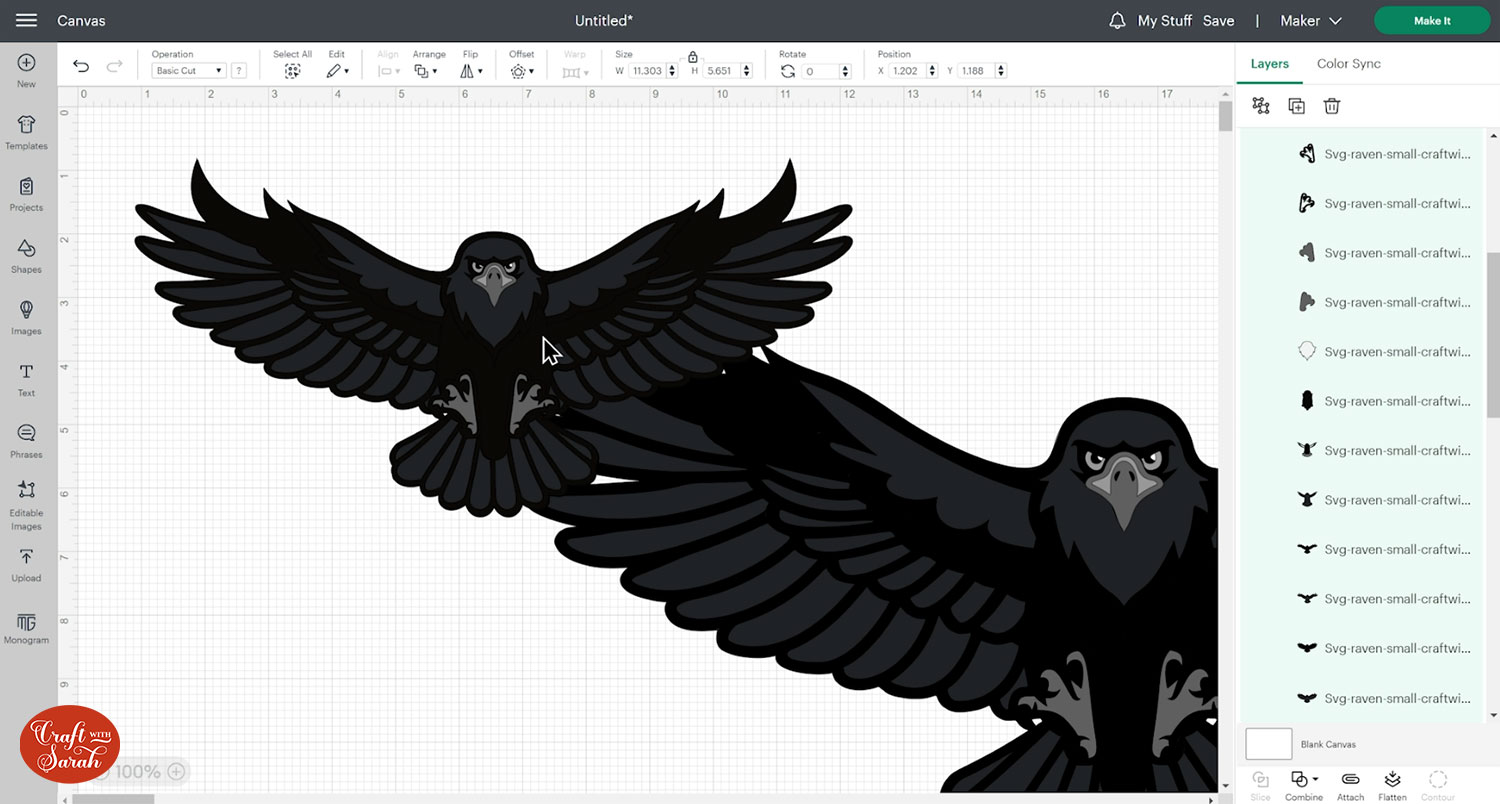Screen dimensions: 1500x804
Task: Open notifications bell icon
Action: [x=1117, y=21]
